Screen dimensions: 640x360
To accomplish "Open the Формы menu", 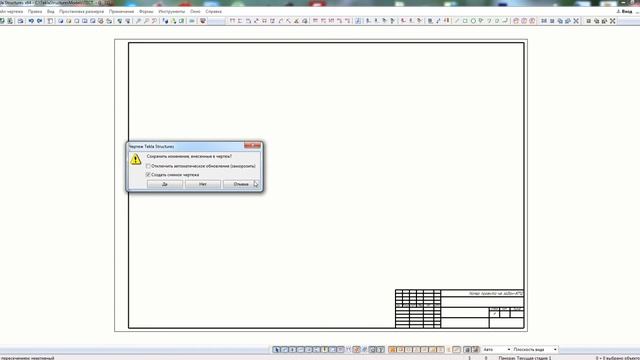I will coord(146,12).
